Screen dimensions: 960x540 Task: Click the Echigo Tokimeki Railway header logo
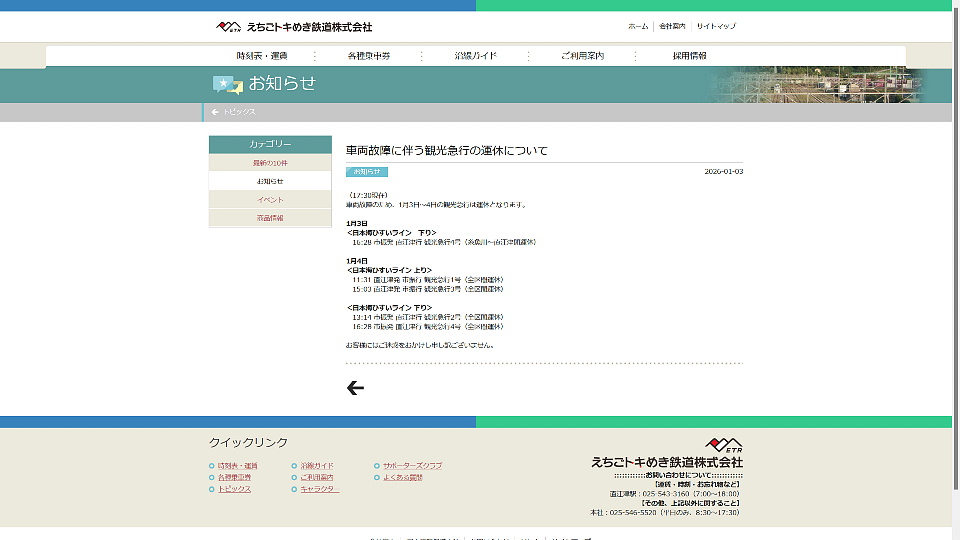[x=294, y=27]
